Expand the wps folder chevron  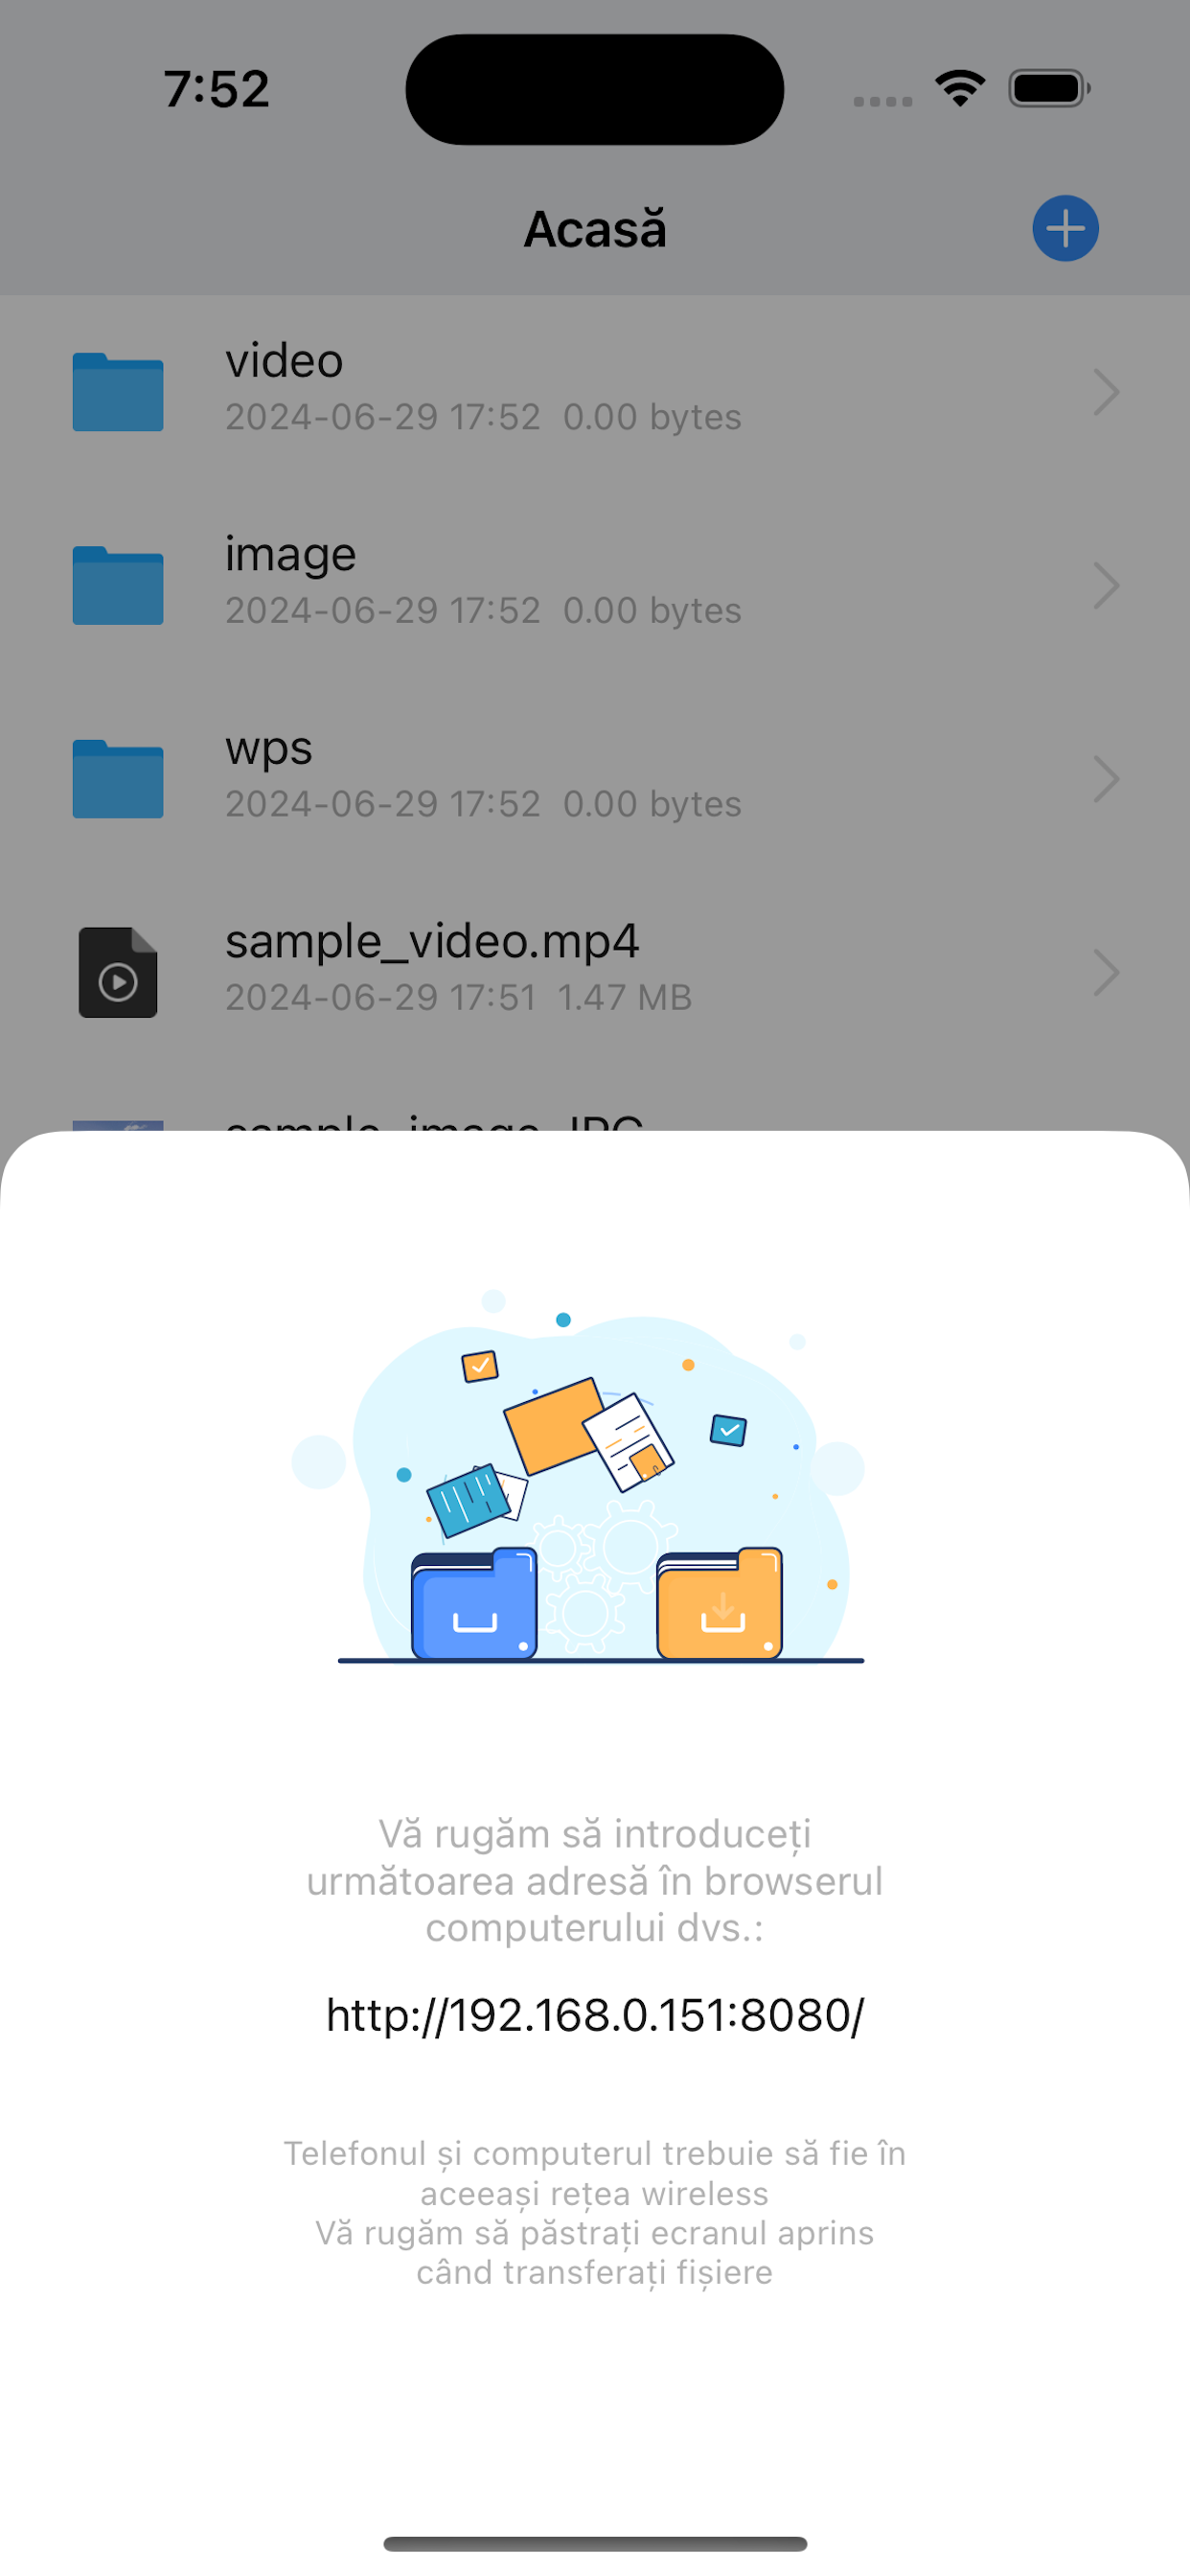(x=1105, y=779)
